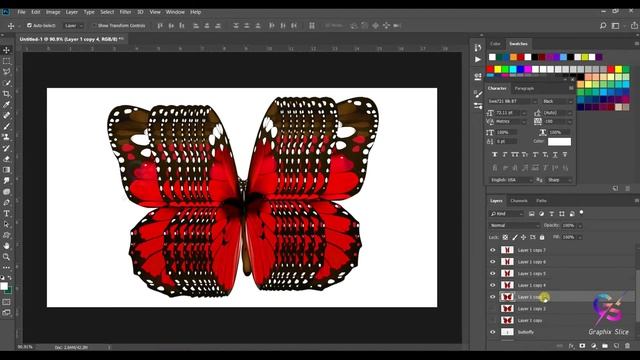Open the font family dropdown in Character panel

[512, 101]
